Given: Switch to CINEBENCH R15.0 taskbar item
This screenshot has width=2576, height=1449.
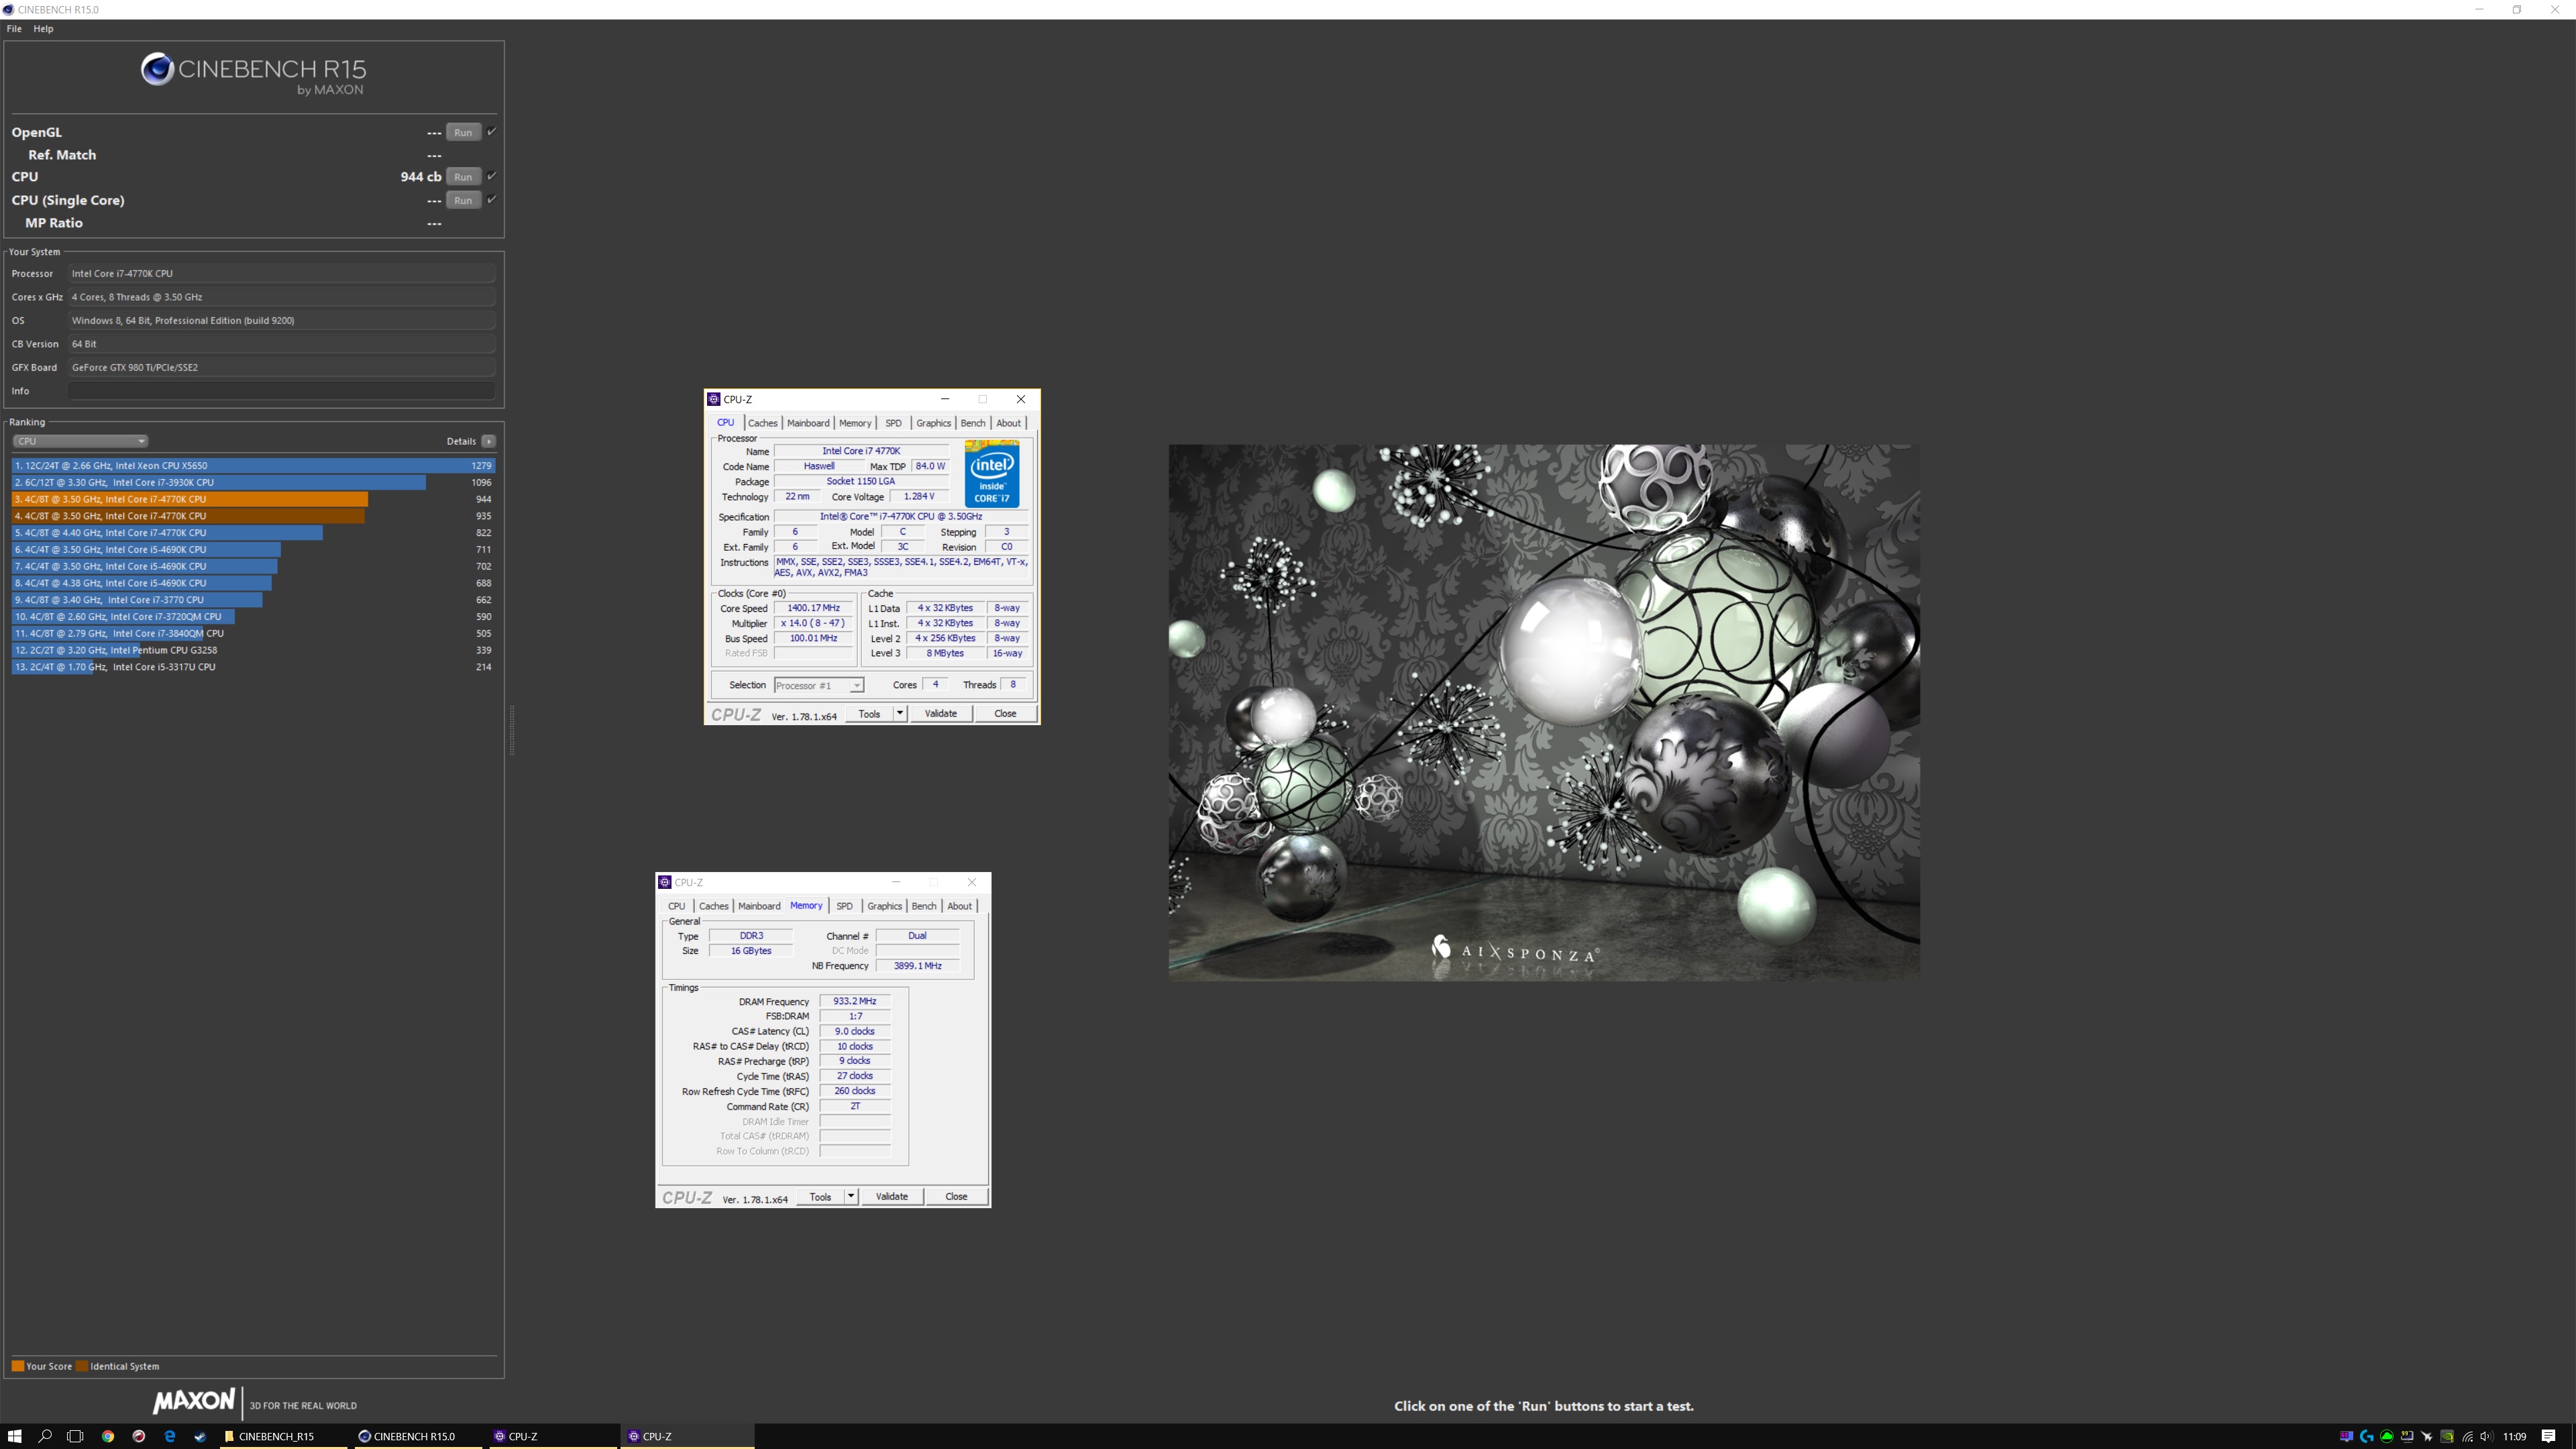Looking at the screenshot, I should [418, 1436].
